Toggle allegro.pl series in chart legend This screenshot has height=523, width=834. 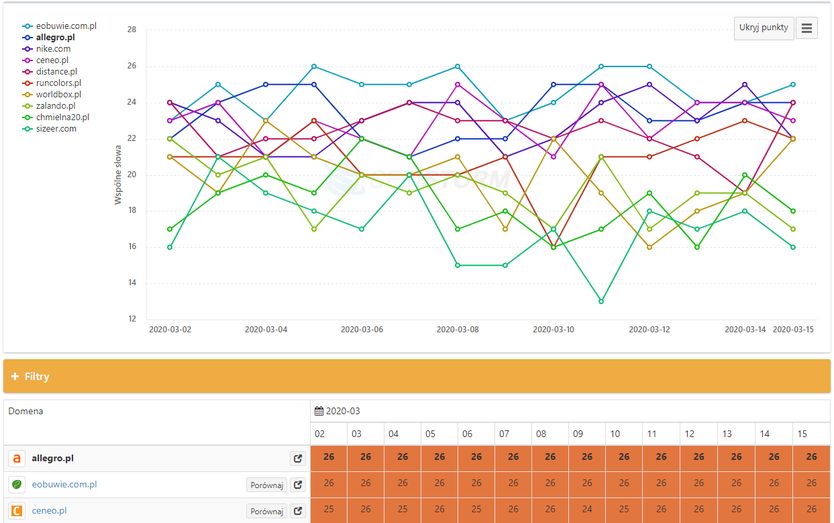click(x=48, y=37)
